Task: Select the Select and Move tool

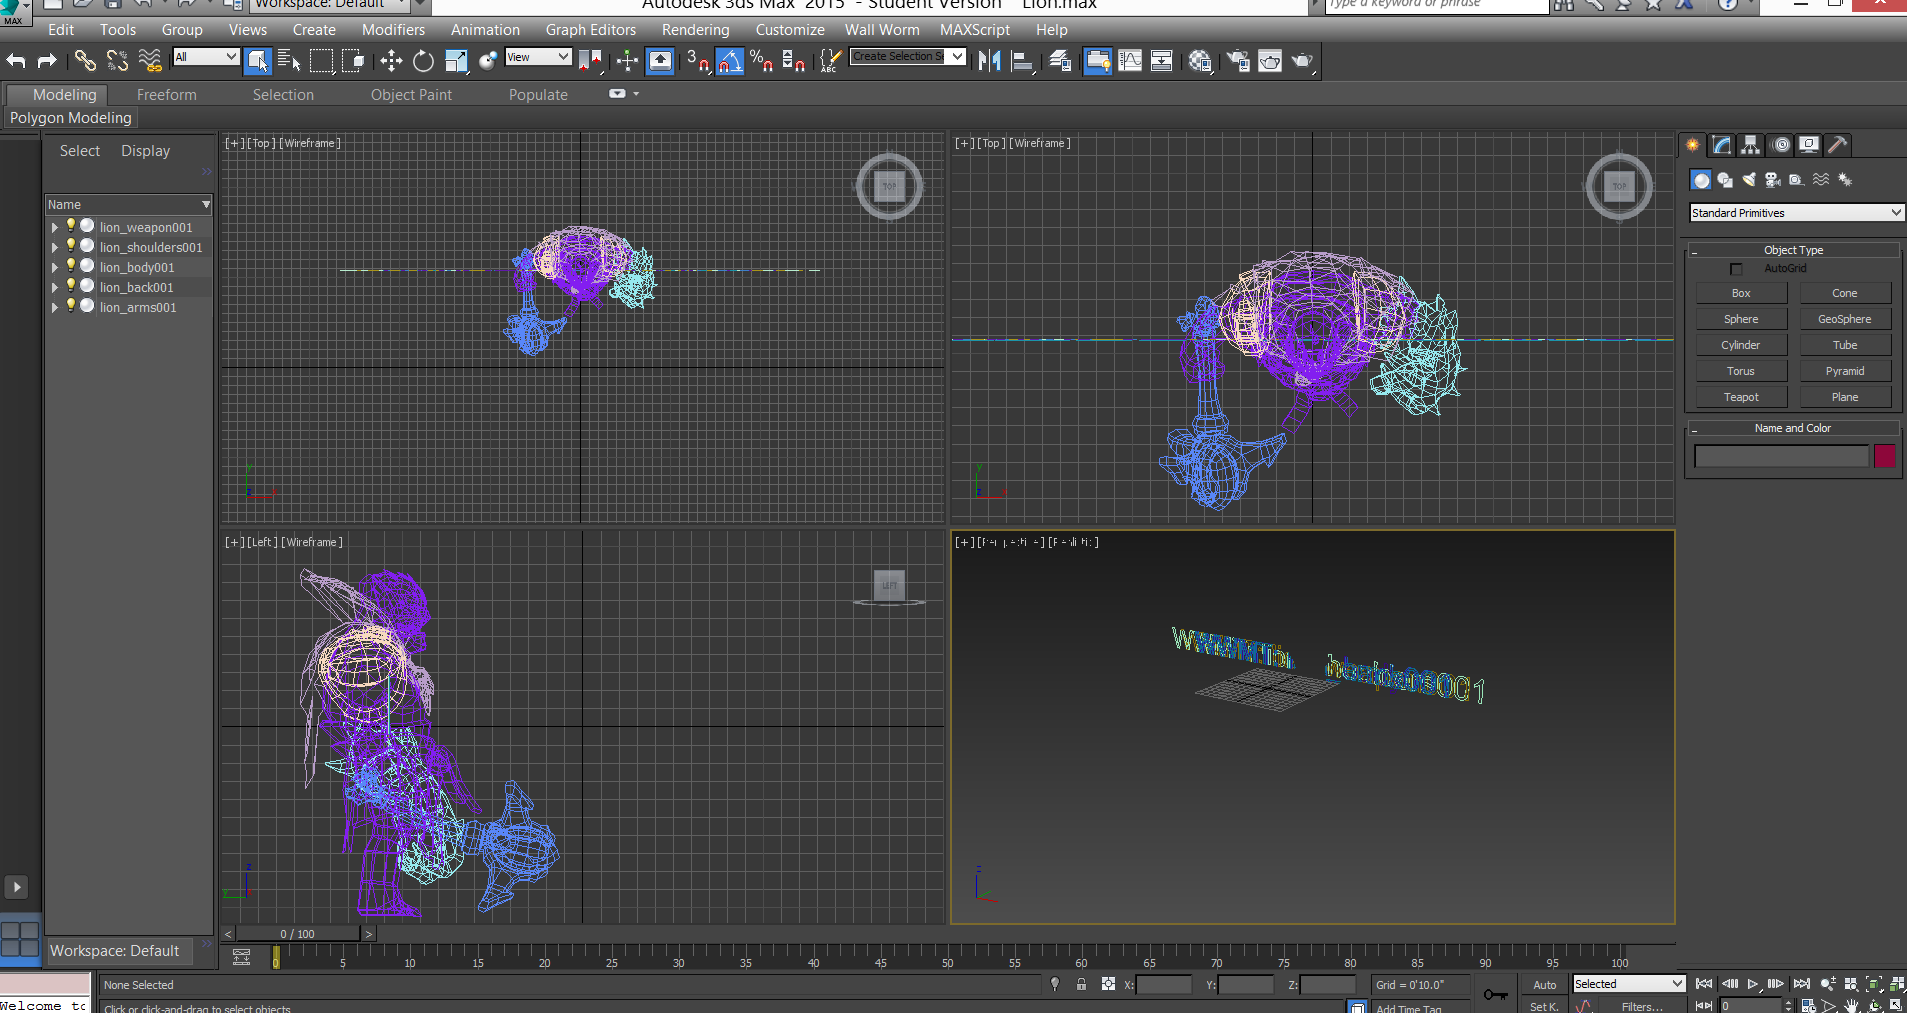Action: click(x=390, y=61)
